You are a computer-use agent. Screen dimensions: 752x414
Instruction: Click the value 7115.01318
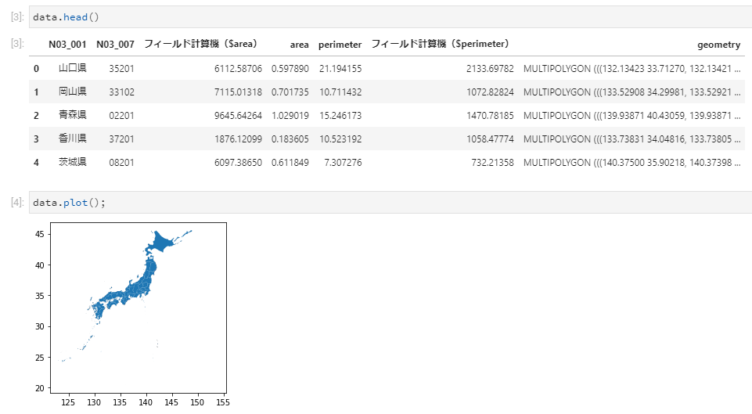(238, 92)
